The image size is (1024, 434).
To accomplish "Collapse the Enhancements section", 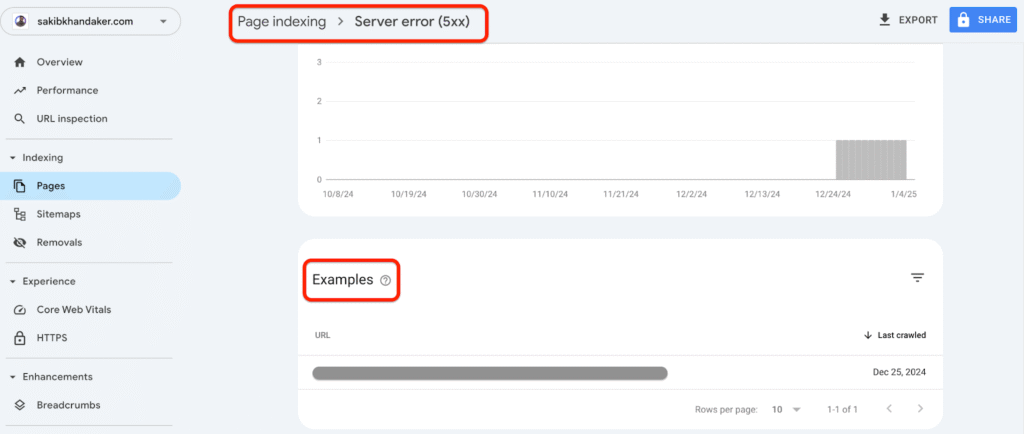I will point(13,377).
